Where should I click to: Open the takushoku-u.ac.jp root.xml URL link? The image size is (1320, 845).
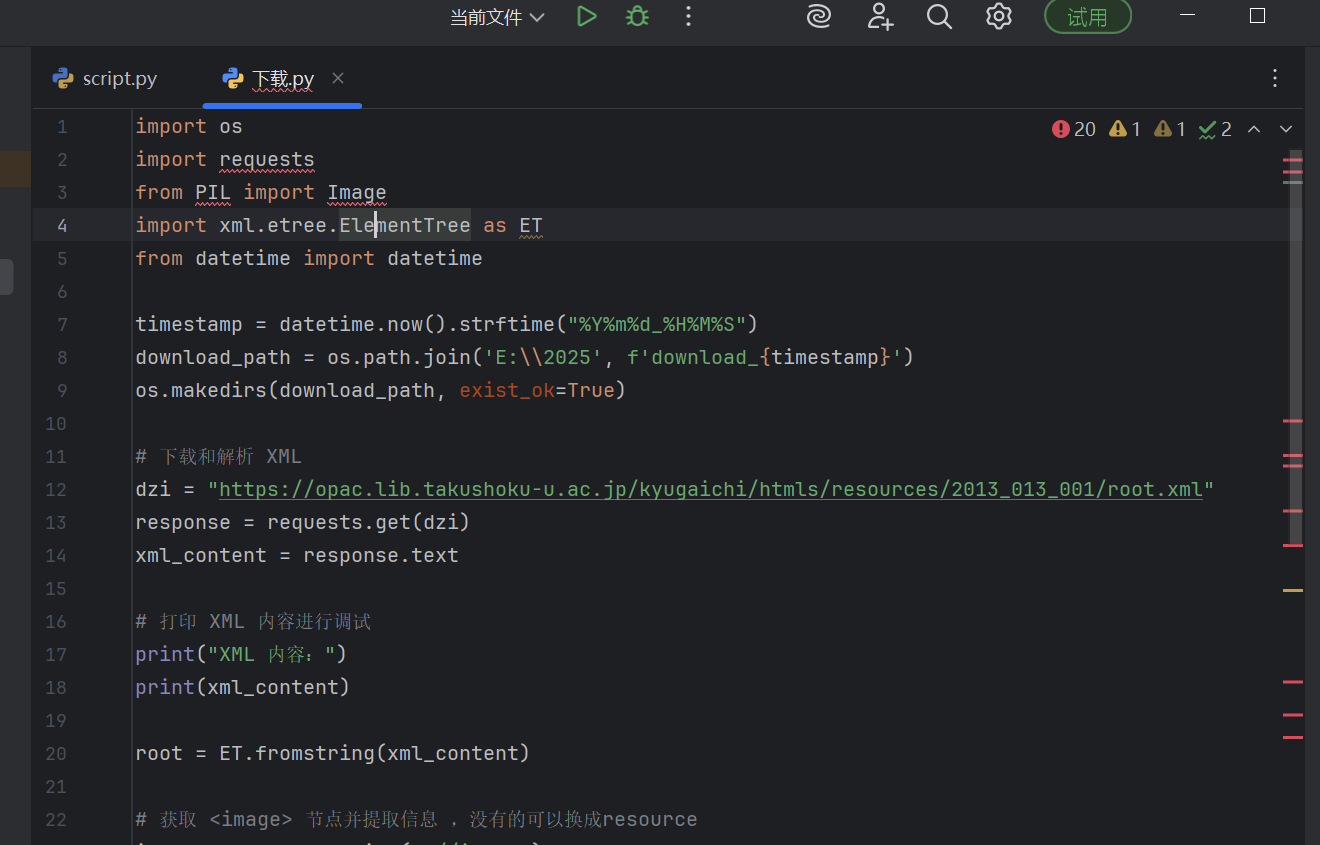pyautogui.click(x=710, y=489)
